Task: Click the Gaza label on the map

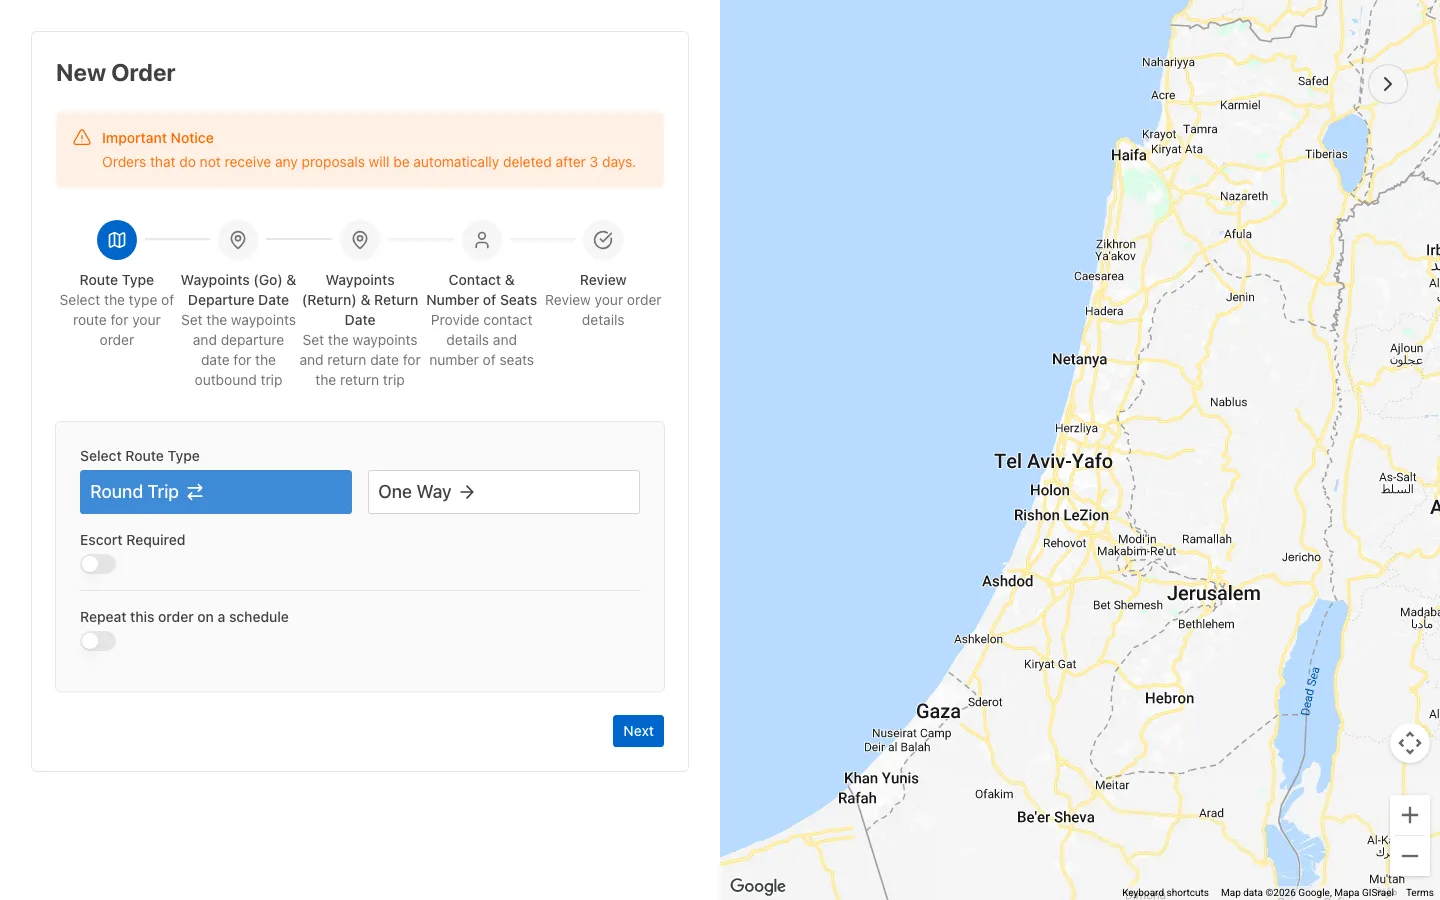Action: [938, 711]
